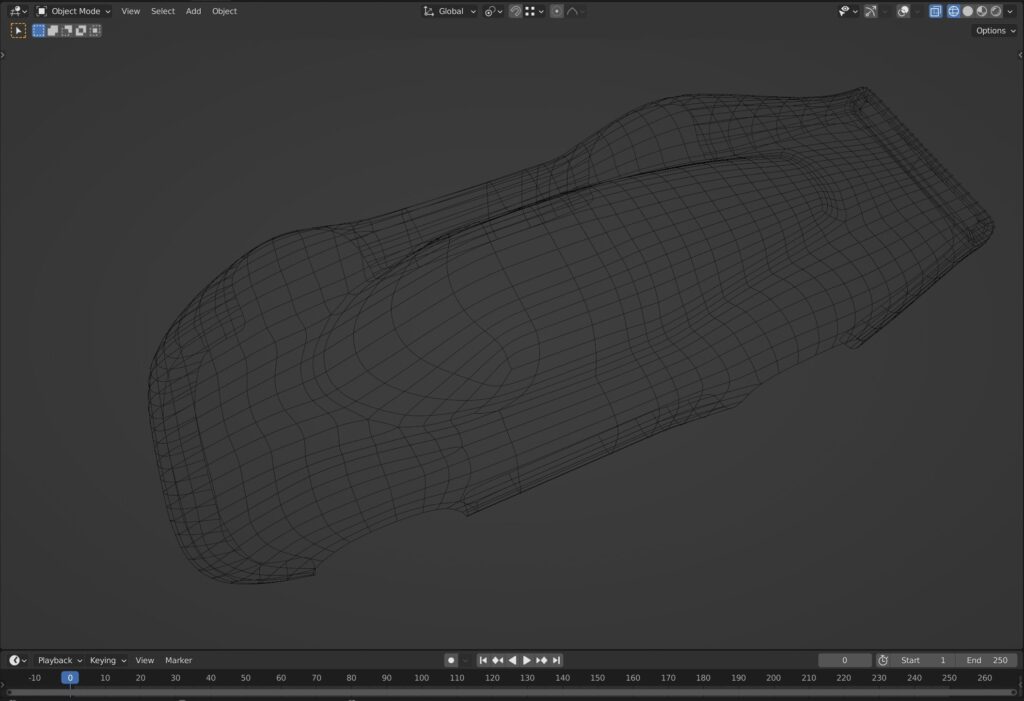
Task: Enable the snapping magnet icon
Action: tap(515, 11)
